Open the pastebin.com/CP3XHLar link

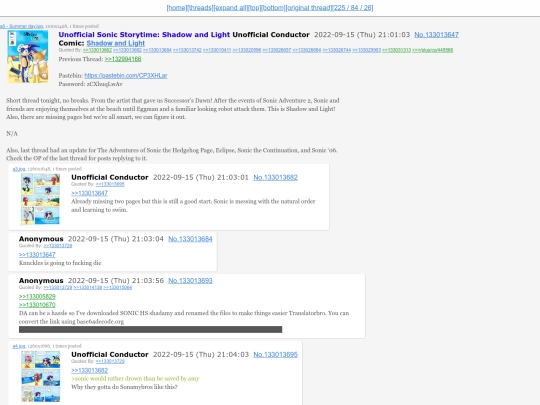(x=126, y=76)
